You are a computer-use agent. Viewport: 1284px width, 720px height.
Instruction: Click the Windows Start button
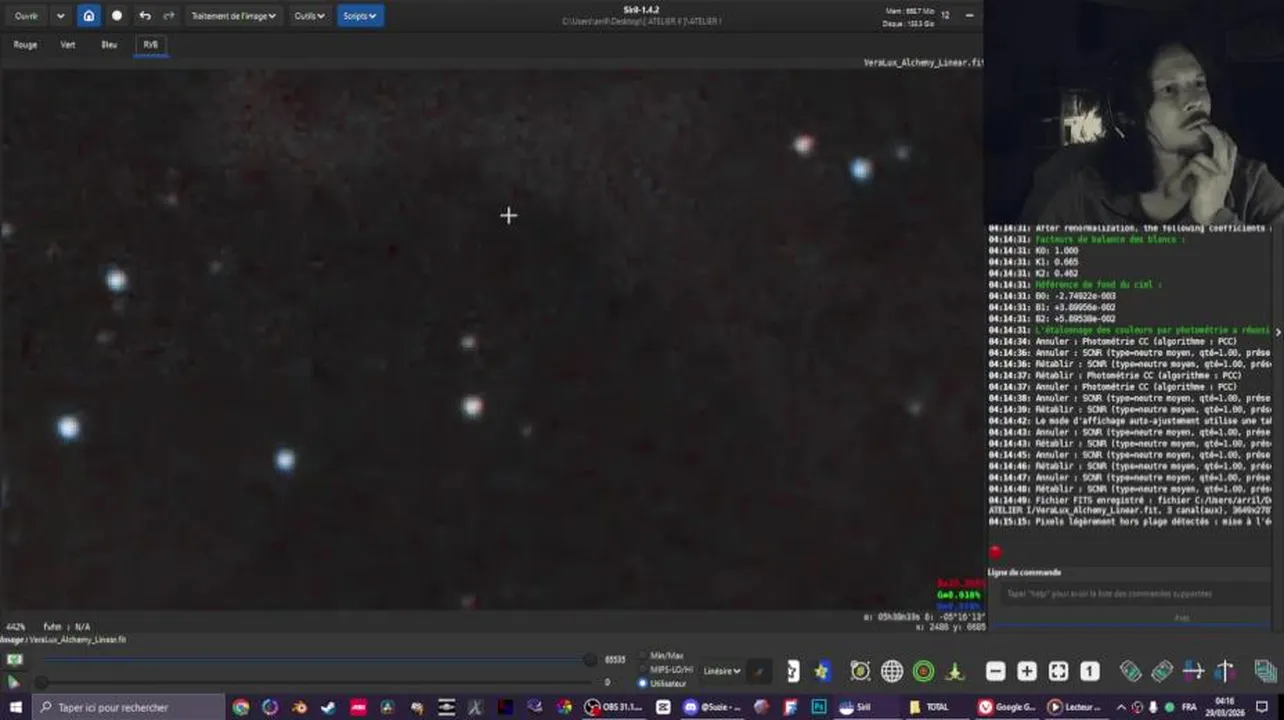pyautogui.click(x=15, y=707)
